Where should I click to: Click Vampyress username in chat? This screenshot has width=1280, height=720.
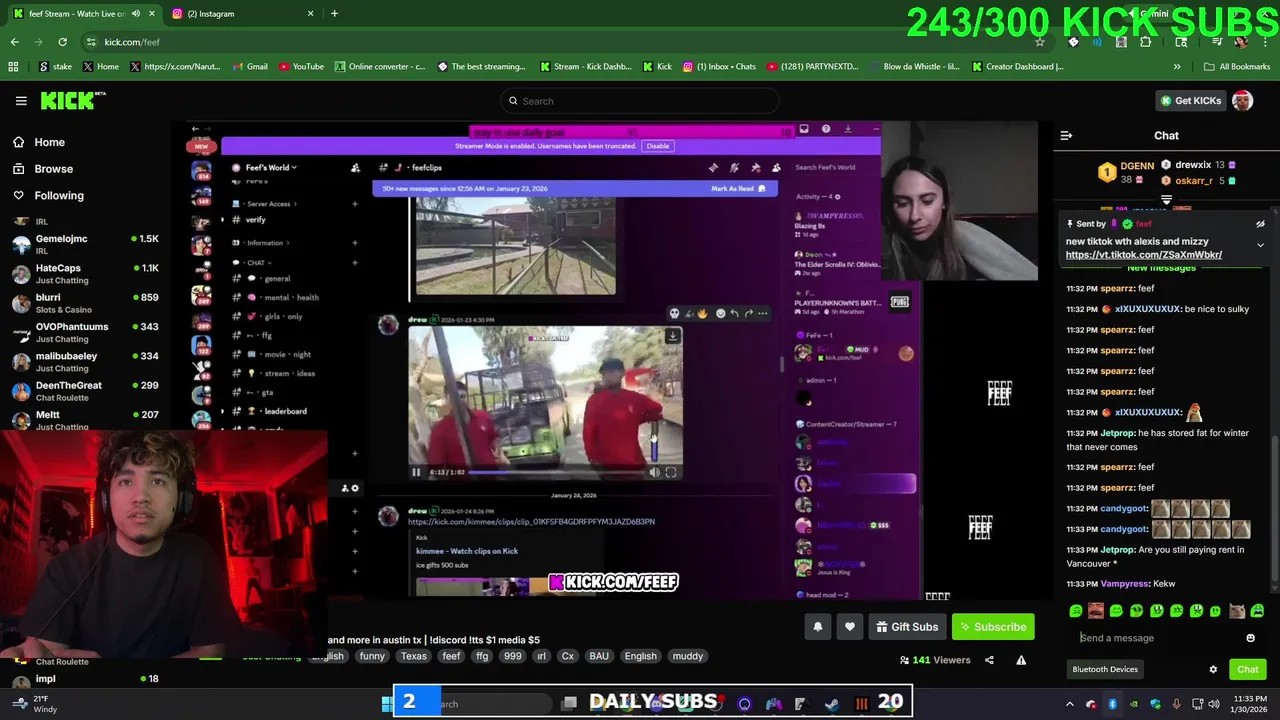pos(1124,584)
